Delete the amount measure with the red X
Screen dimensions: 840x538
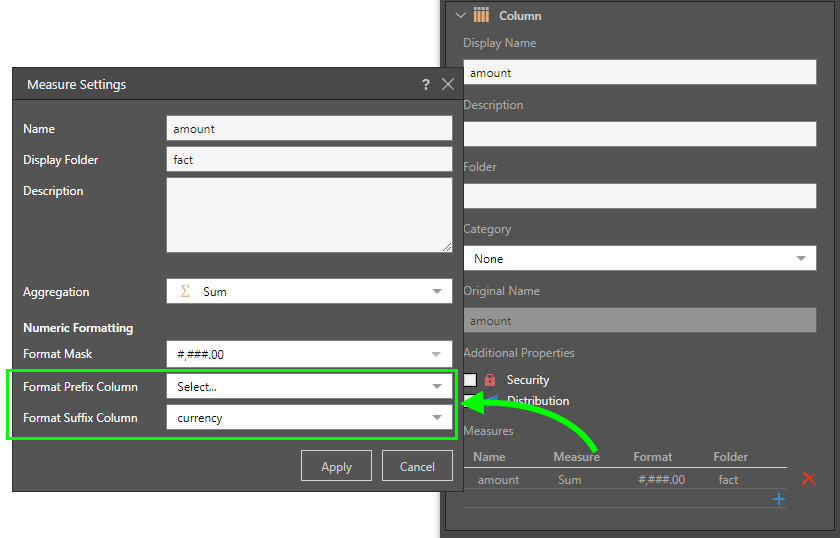[x=808, y=480]
